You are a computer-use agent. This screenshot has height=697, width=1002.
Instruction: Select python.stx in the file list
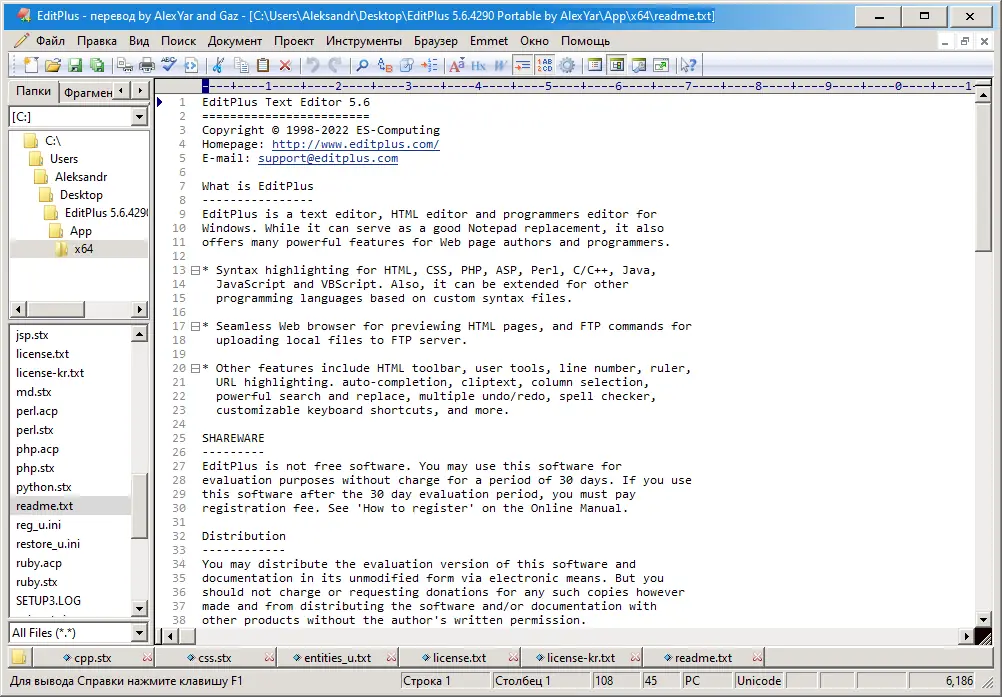tap(43, 487)
